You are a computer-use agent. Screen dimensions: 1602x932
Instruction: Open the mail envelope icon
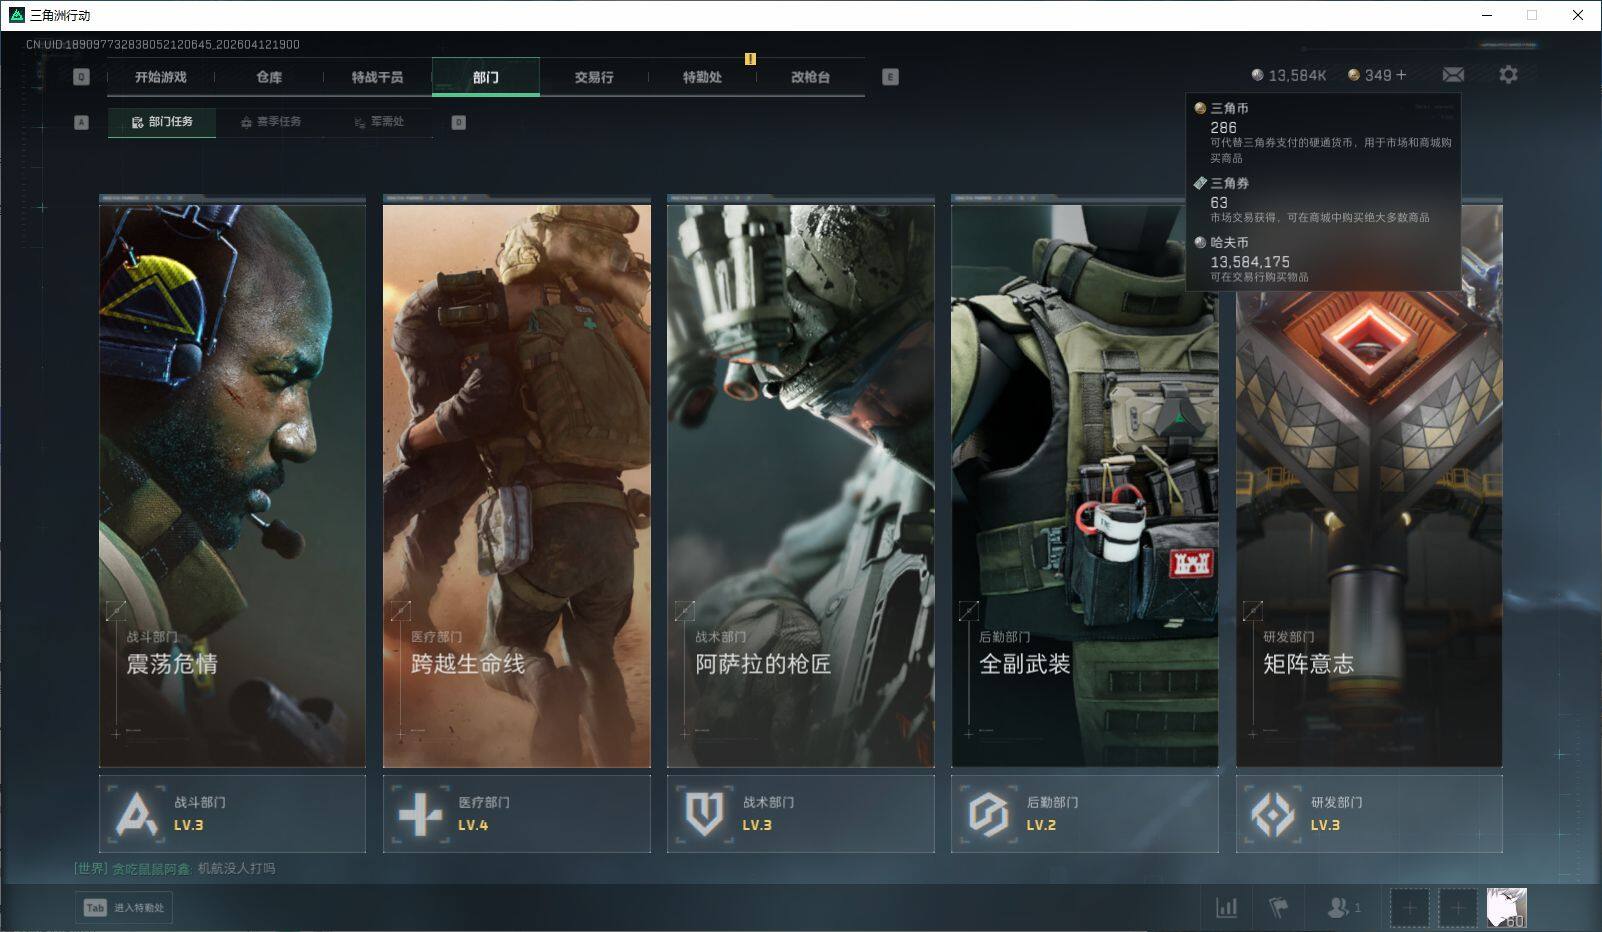[x=1453, y=75]
